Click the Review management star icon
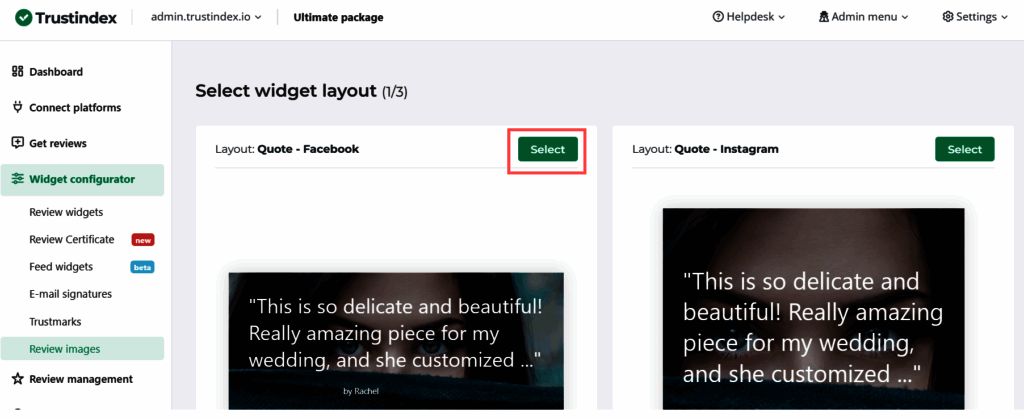The width and height of the screenshot is (1024, 418). click(x=17, y=379)
